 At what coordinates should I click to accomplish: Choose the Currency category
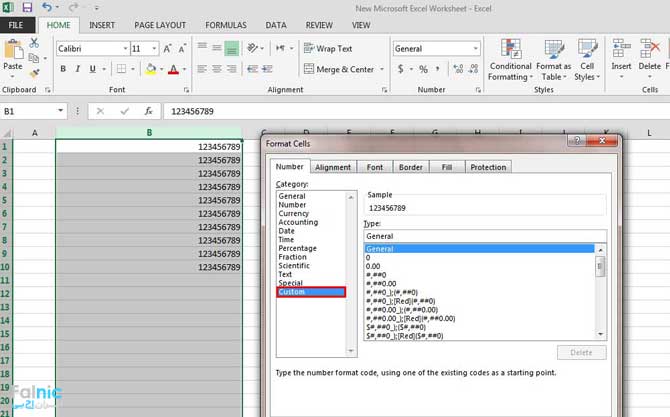pyautogui.click(x=294, y=214)
